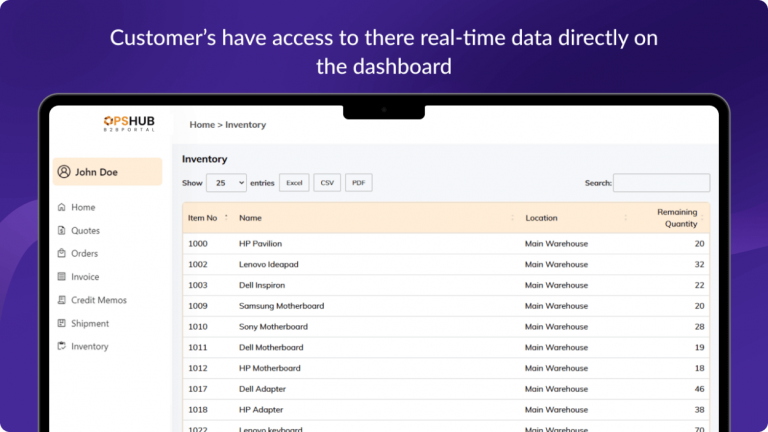Open Orders using the clipboard icon
This screenshot has width=768, height=432.
pos(61,253)
